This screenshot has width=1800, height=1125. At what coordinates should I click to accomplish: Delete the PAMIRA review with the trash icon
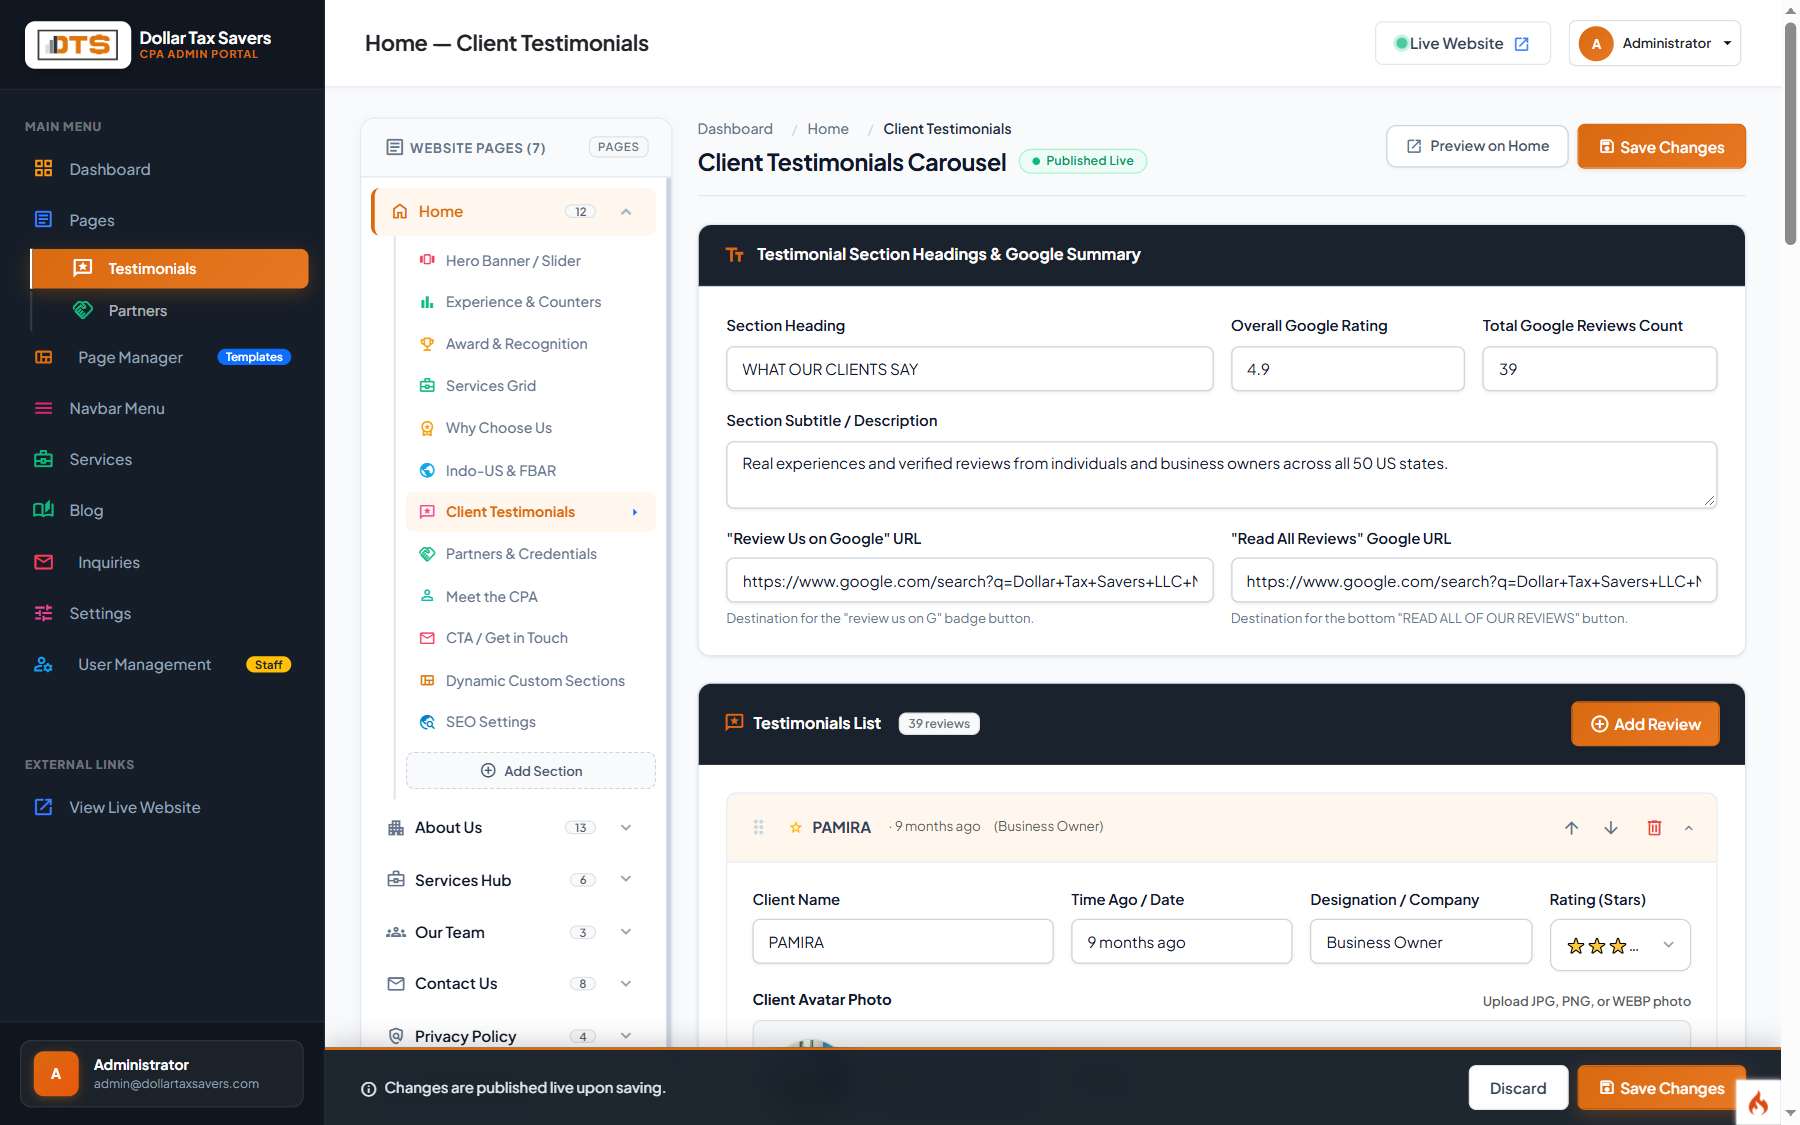[x=1654, y=828]
